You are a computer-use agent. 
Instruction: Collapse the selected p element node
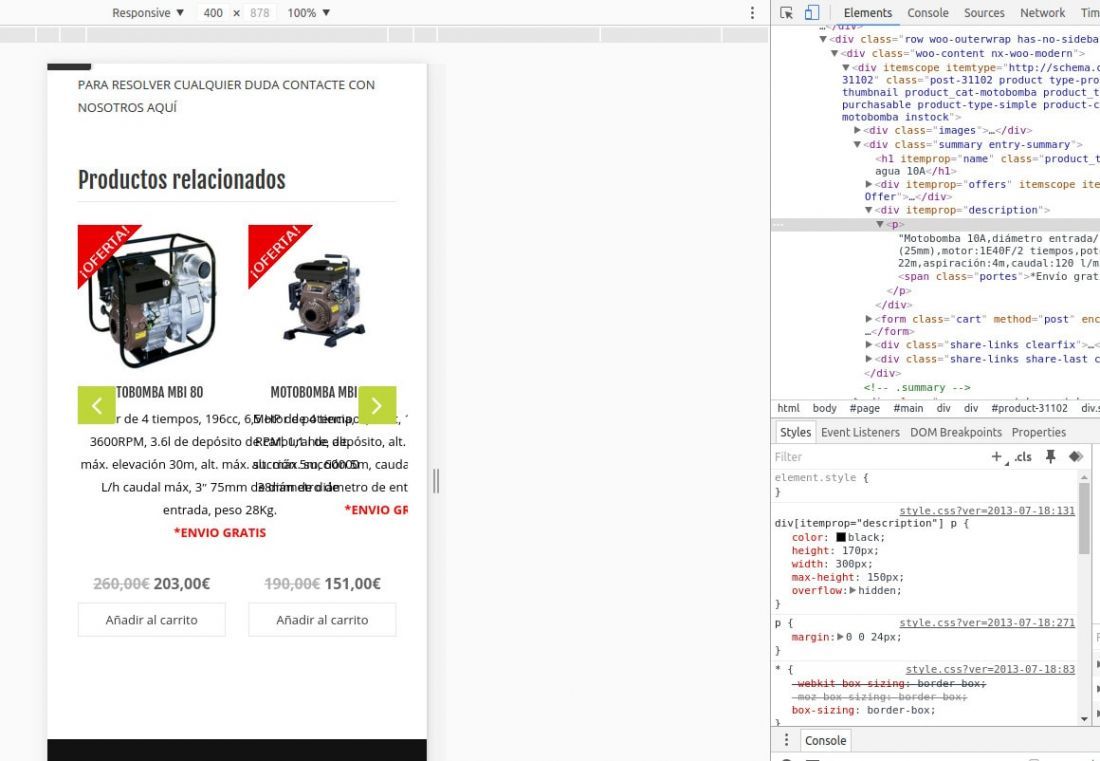tap(880, 224)
